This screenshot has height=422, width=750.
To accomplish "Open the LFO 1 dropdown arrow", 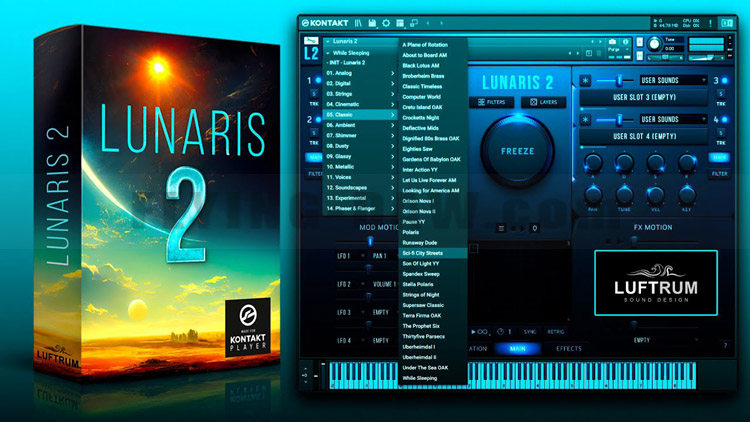I will click(x=363, y=256).
